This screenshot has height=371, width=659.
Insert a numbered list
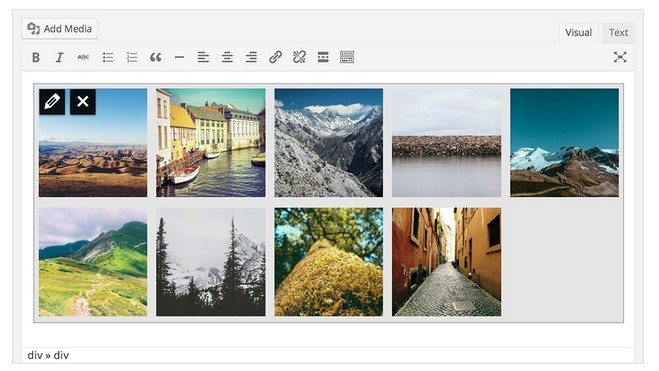pyautogui.click(x=132, y=57)
